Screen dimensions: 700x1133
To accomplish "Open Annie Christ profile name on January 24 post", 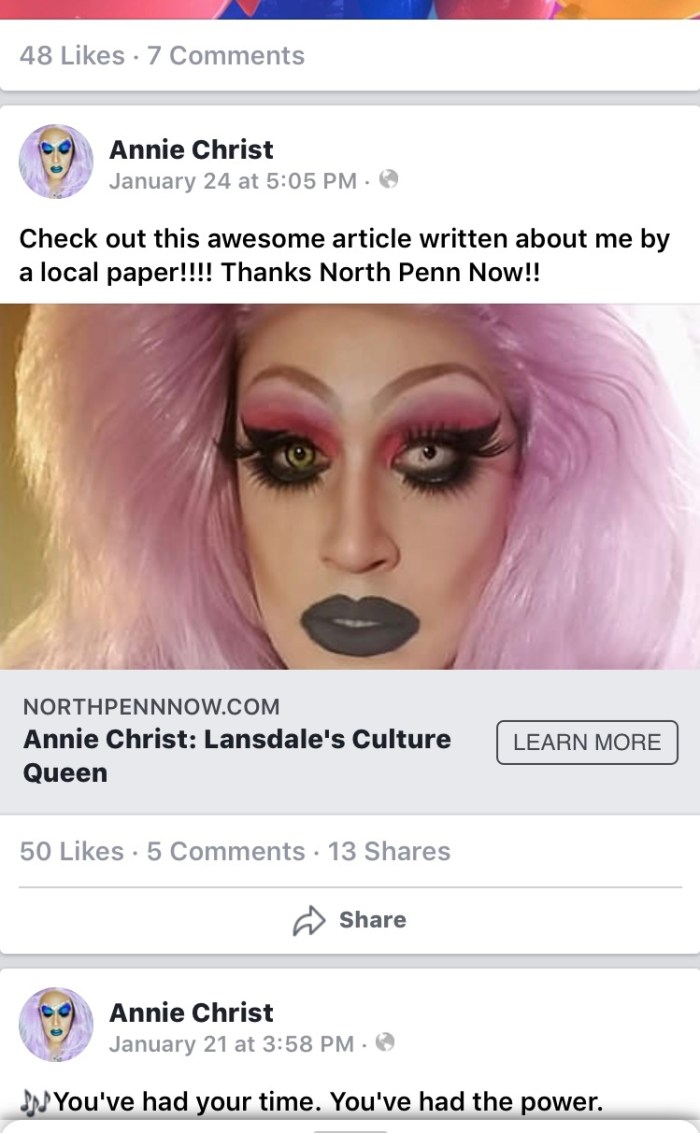I will (x=191, y=150).
